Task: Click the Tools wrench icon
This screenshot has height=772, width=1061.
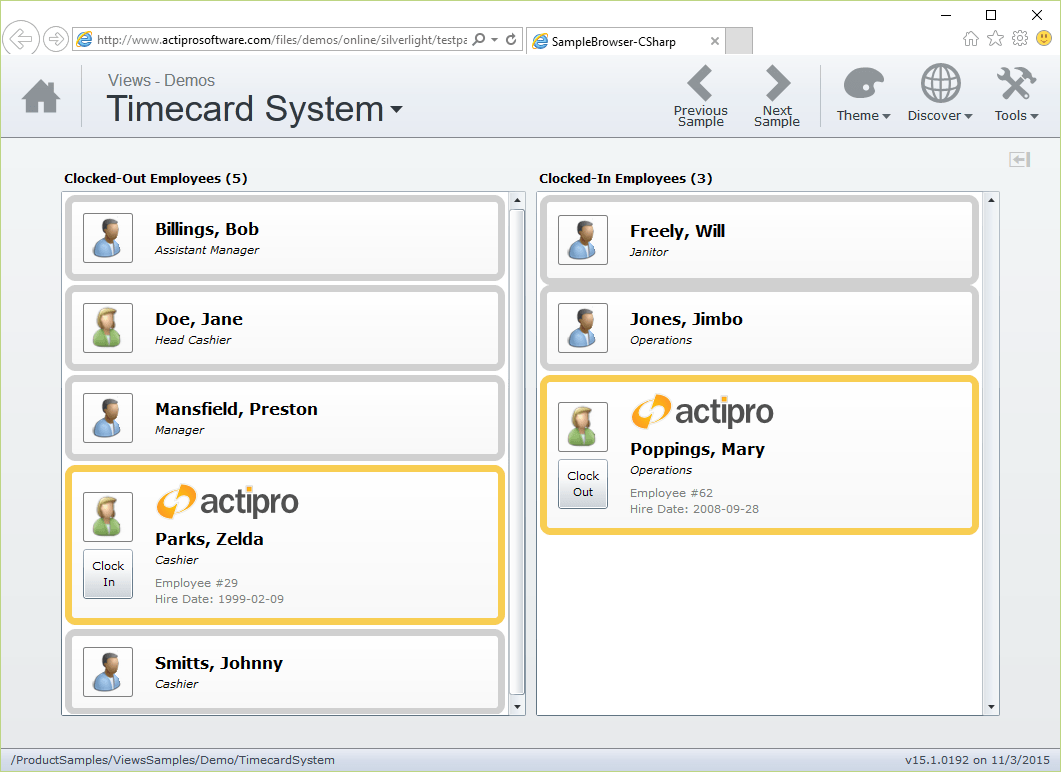Action: [1015, 85]
